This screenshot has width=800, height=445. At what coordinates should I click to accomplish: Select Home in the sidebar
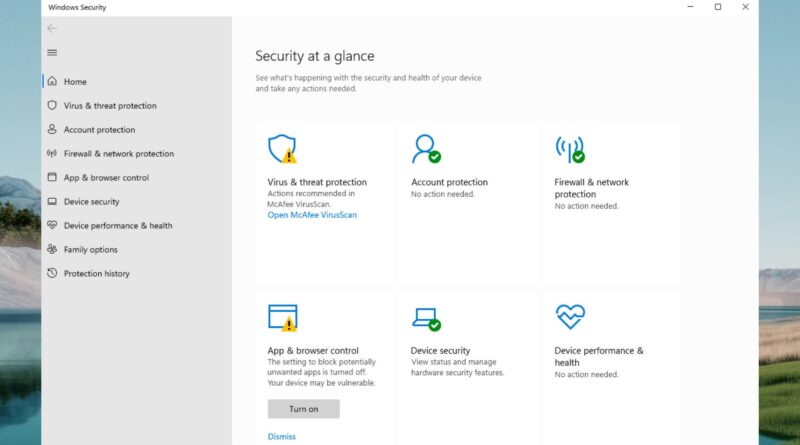click(75, 82)
